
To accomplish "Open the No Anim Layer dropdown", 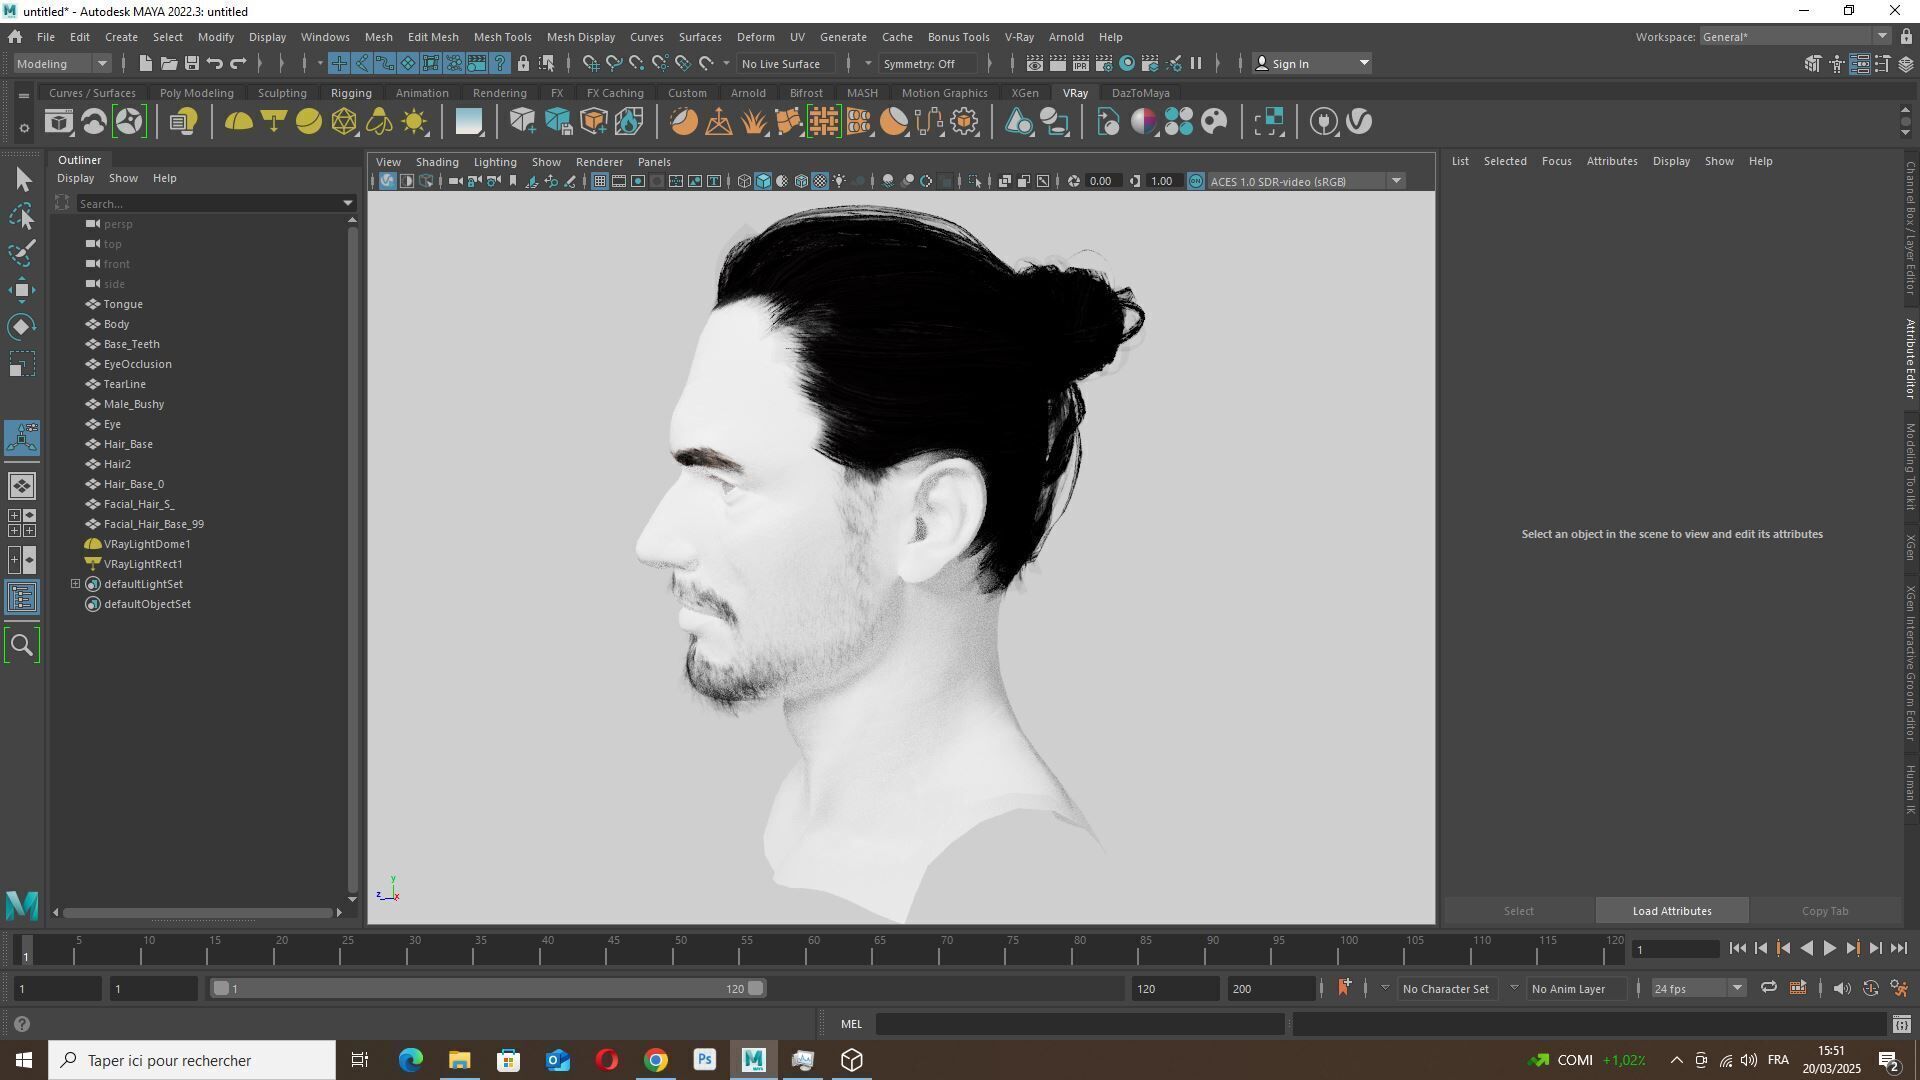I will tap(1576, 988).
